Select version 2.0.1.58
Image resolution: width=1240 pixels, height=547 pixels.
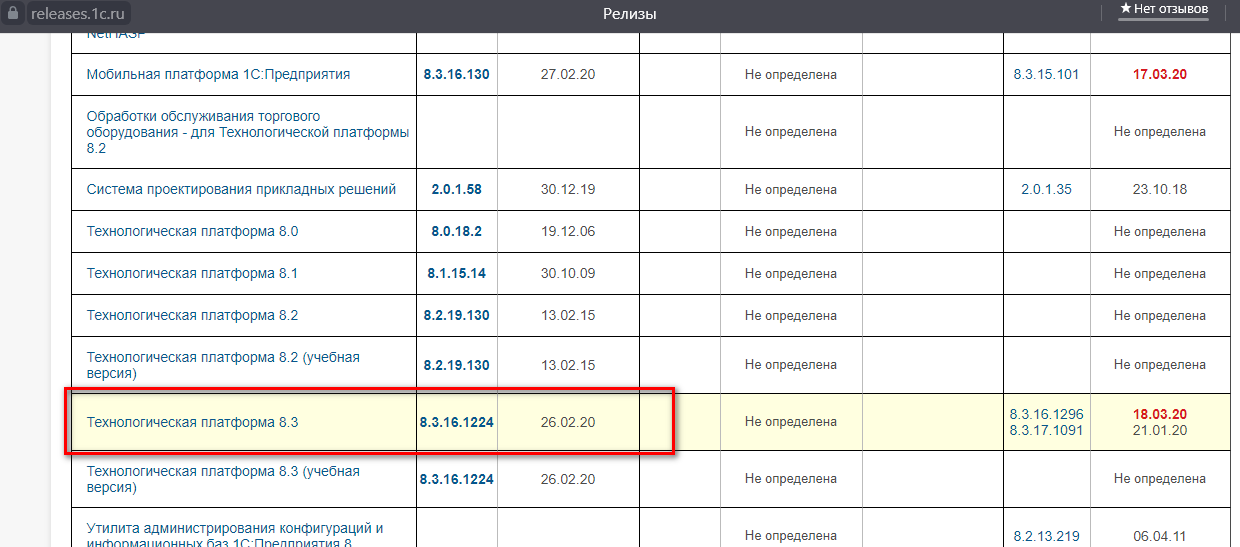point(457,189)
